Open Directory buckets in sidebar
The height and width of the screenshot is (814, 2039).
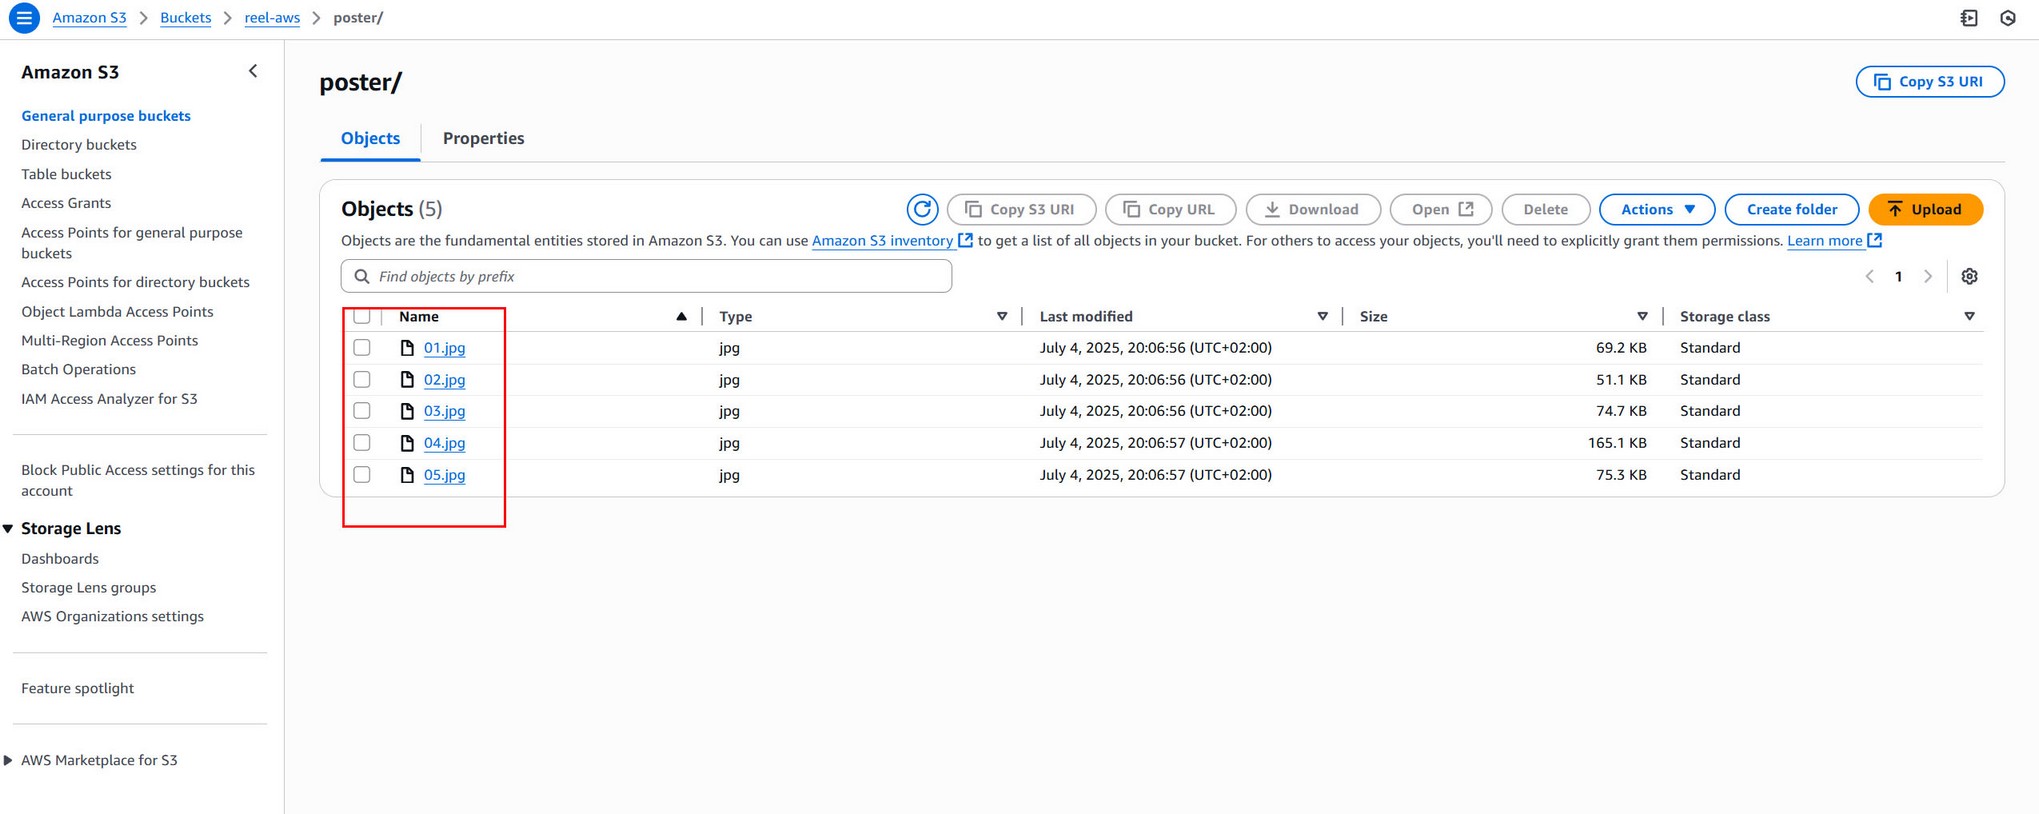79,145
